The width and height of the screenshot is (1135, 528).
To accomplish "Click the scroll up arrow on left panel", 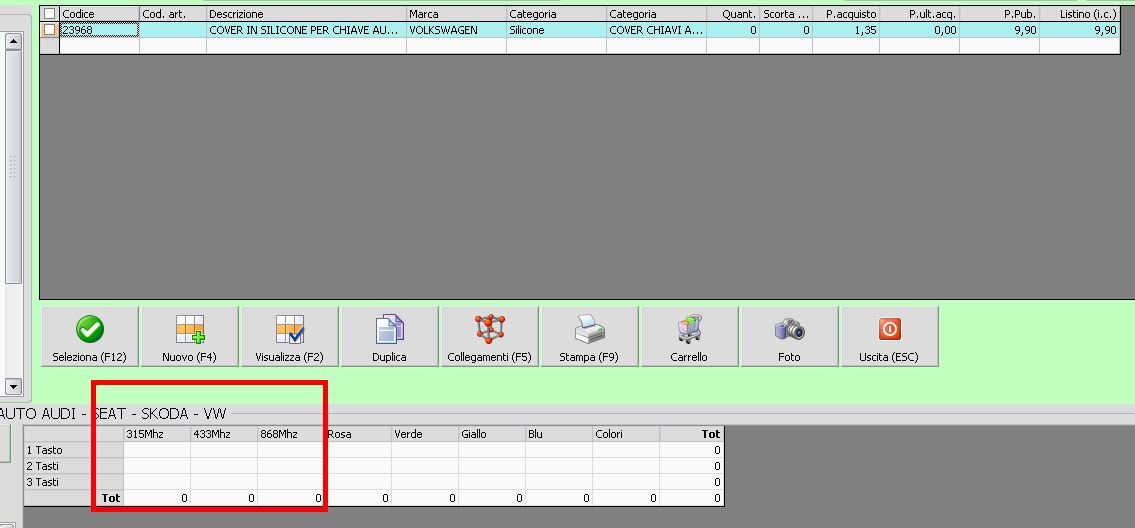I will tap(13, 41).
